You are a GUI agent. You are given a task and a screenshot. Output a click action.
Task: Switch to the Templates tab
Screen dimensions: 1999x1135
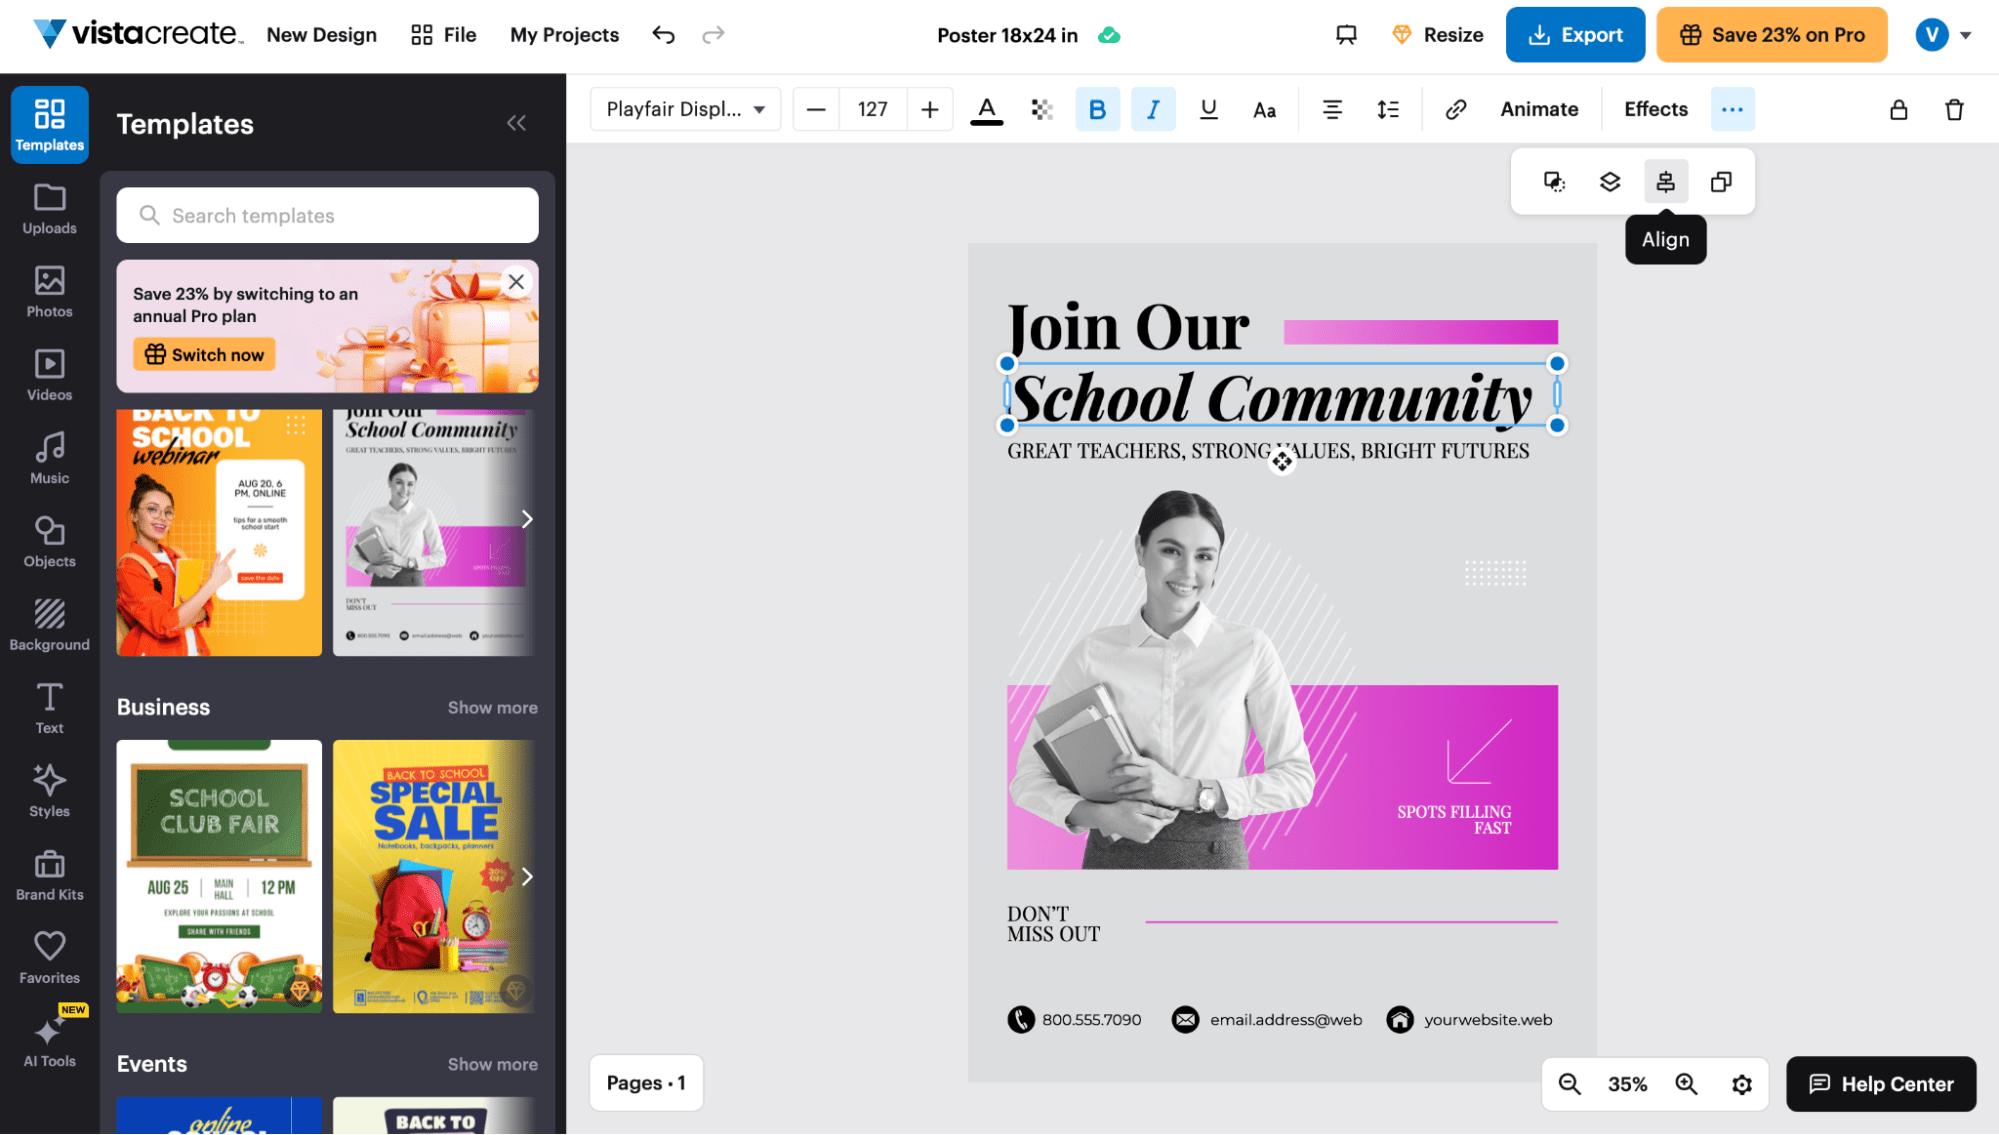click(x=48, y=124)
